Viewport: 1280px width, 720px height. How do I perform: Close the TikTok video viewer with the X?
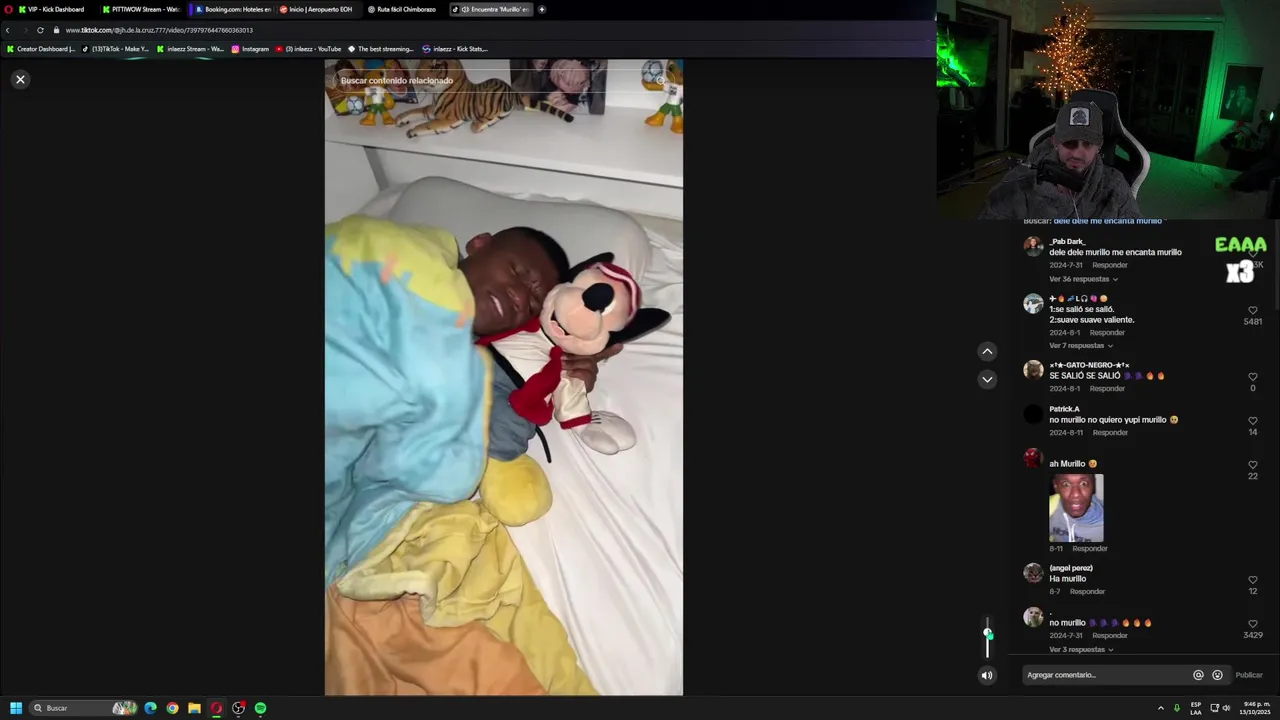click(20, 79)
